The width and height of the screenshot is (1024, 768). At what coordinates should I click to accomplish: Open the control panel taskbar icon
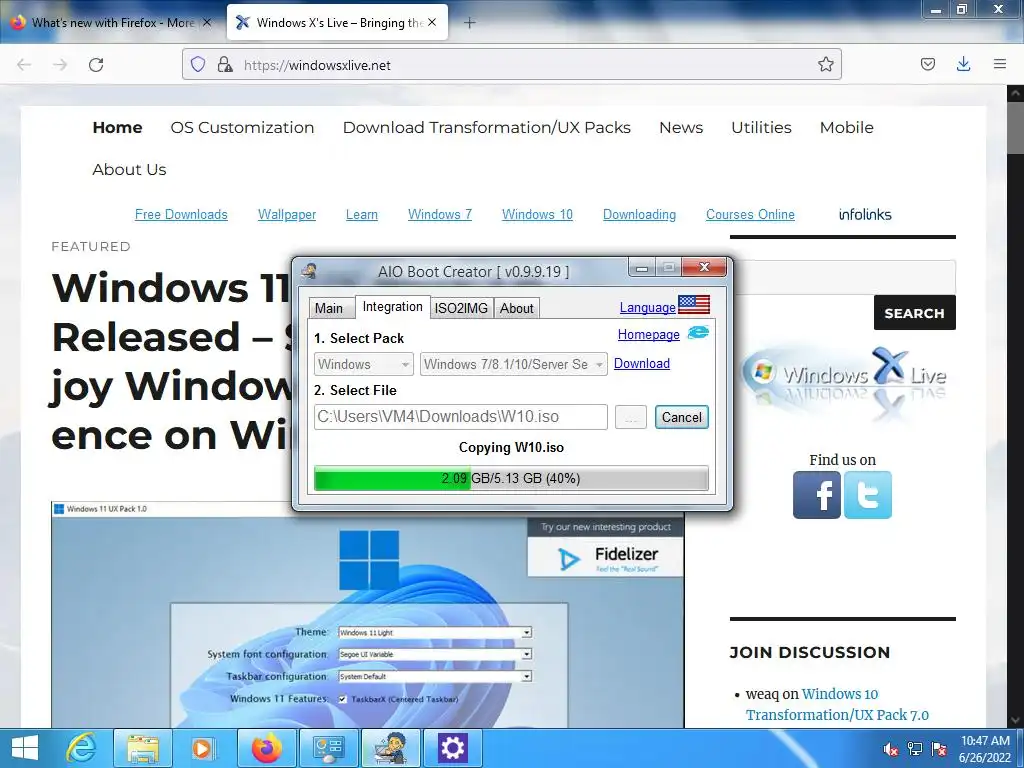(328, 748)
